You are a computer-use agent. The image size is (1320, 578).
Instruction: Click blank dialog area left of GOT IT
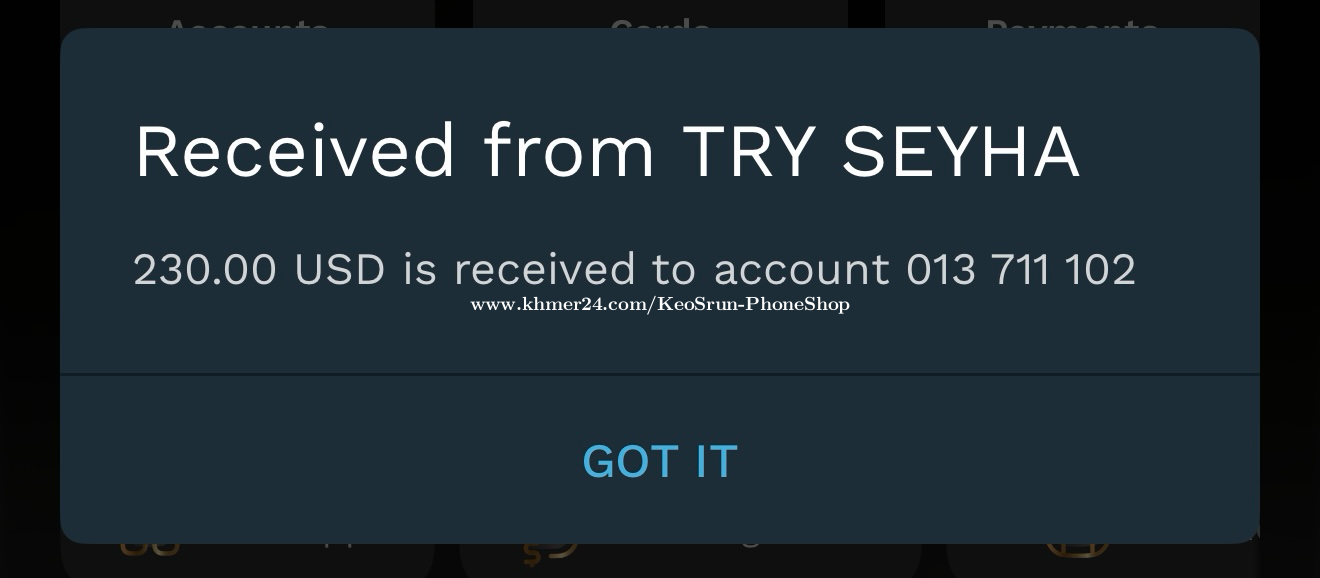pos(320,461)
